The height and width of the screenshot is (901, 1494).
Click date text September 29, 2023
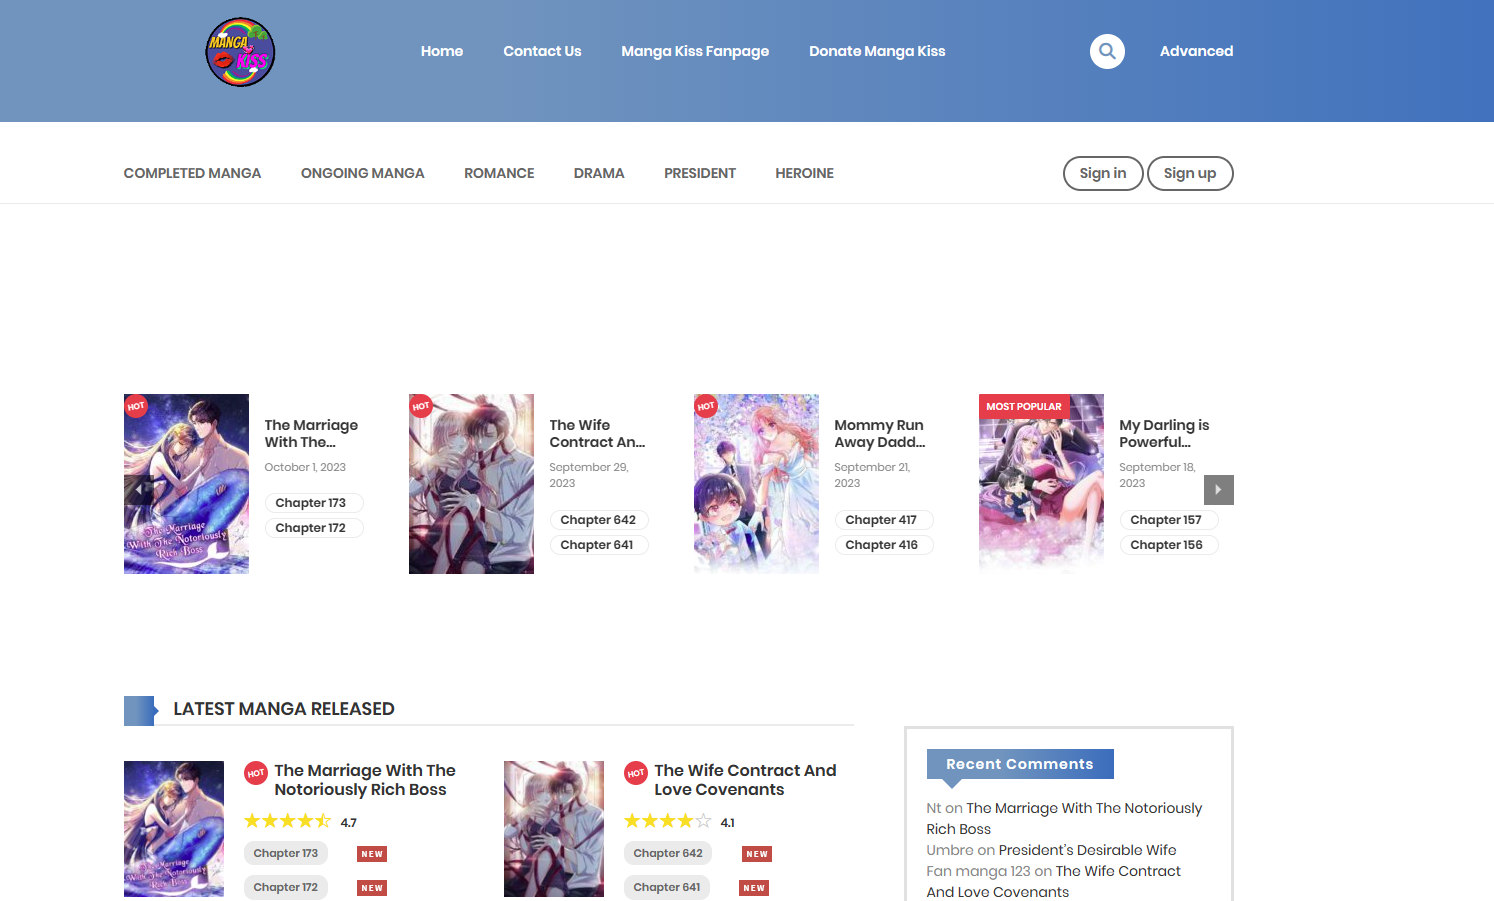pos(589,475)
